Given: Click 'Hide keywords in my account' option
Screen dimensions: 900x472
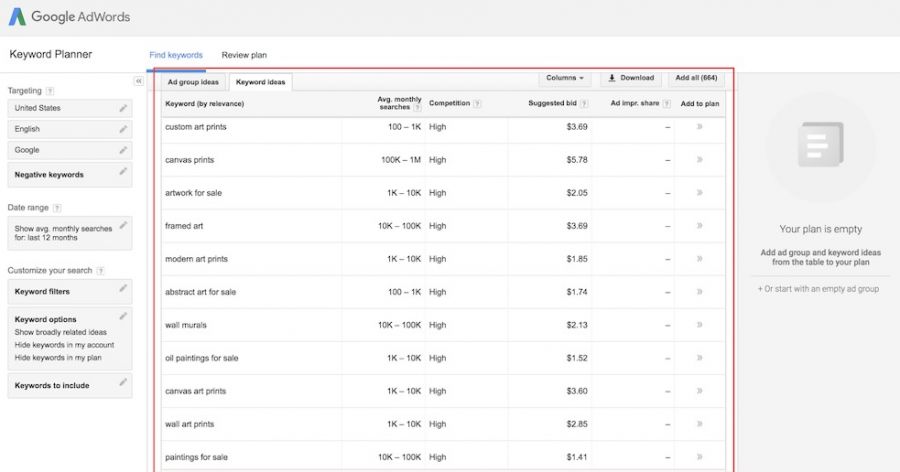Looking at the screenshot, I should tap(64, 345).
